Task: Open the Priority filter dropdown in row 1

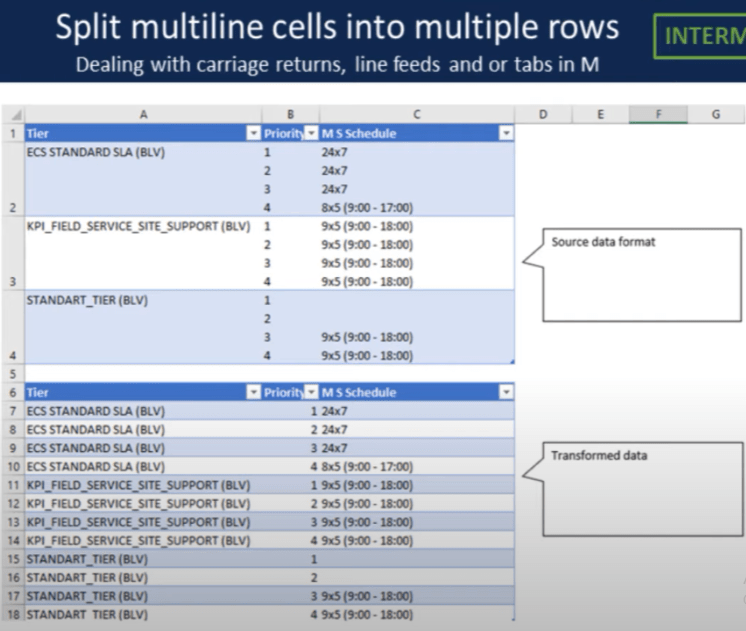Action: coord(311,134)
